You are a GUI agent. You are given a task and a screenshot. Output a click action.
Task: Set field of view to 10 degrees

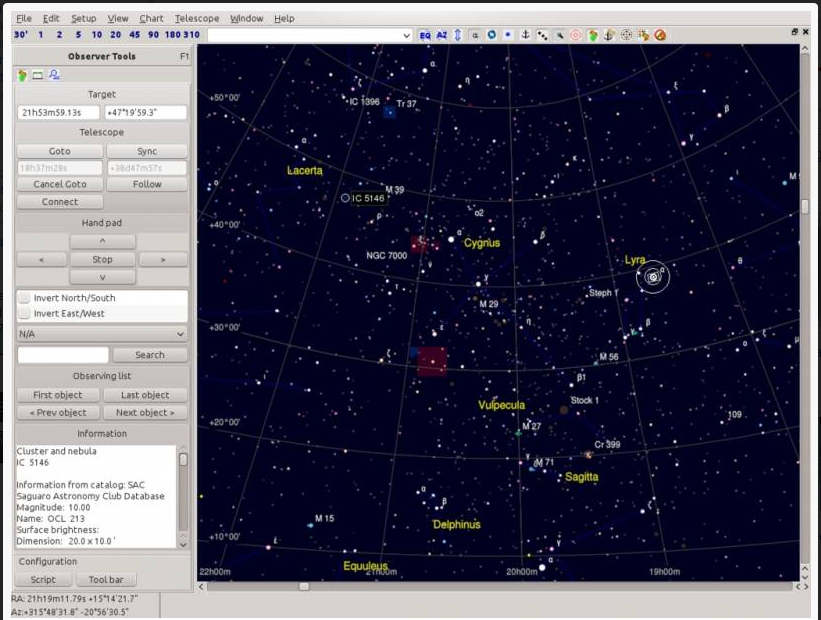[x=97, y=35]
